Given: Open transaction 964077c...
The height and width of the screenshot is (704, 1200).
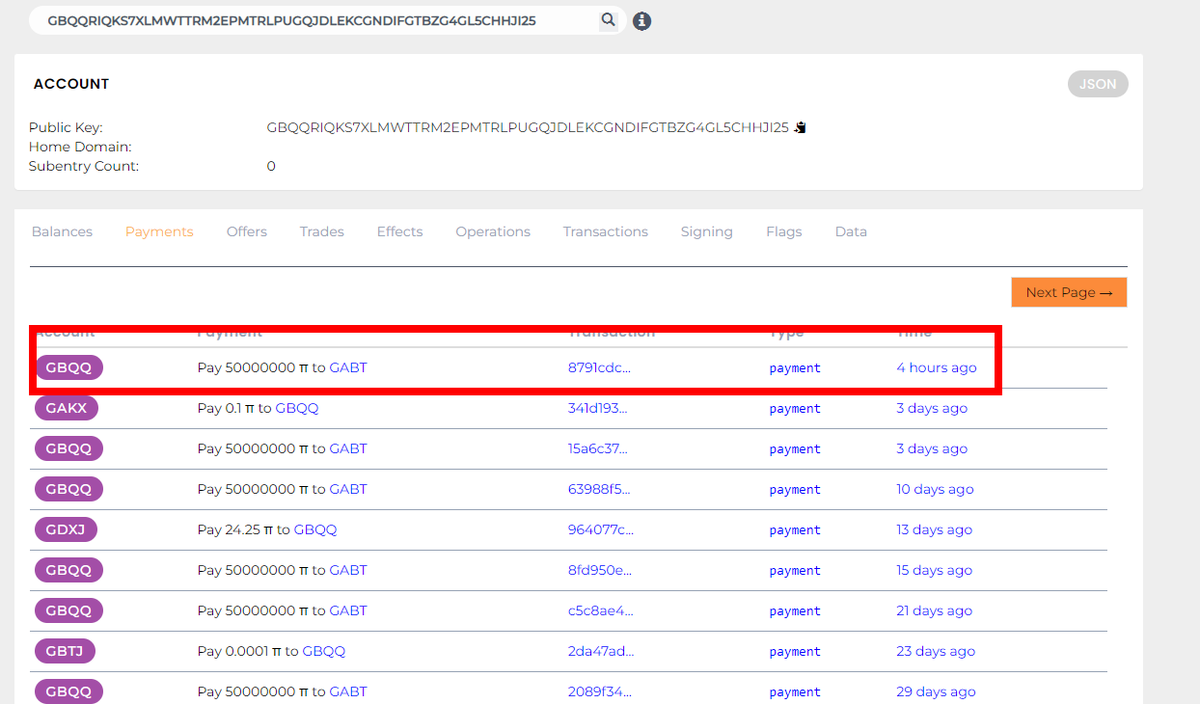Looking at the screenshot, I should pos(600,530).
